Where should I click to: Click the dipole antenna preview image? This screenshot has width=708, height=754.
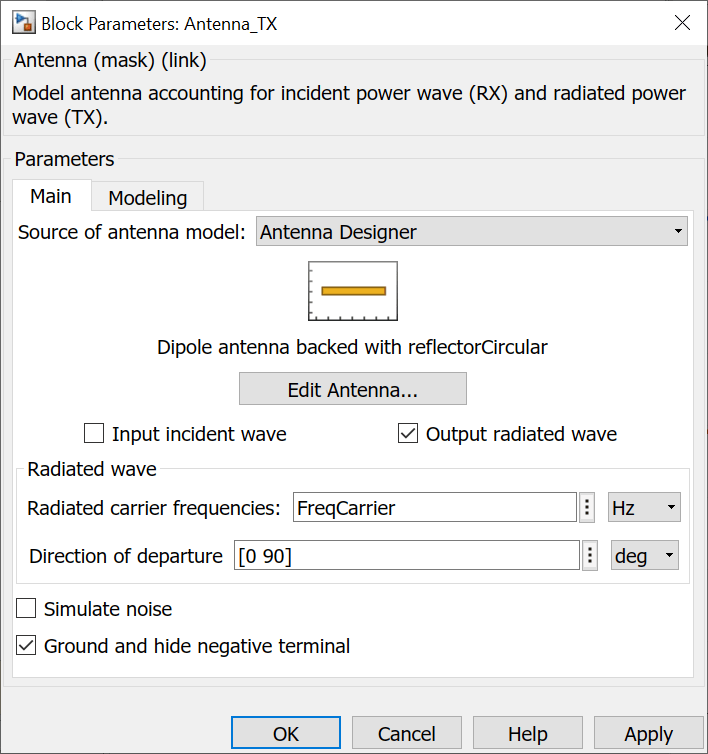pyautogui.click(x=353, y=291)
